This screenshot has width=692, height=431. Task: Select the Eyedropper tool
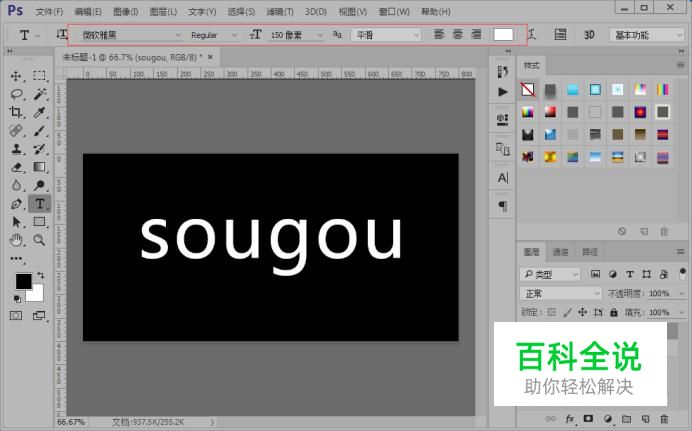coord(39,112)
